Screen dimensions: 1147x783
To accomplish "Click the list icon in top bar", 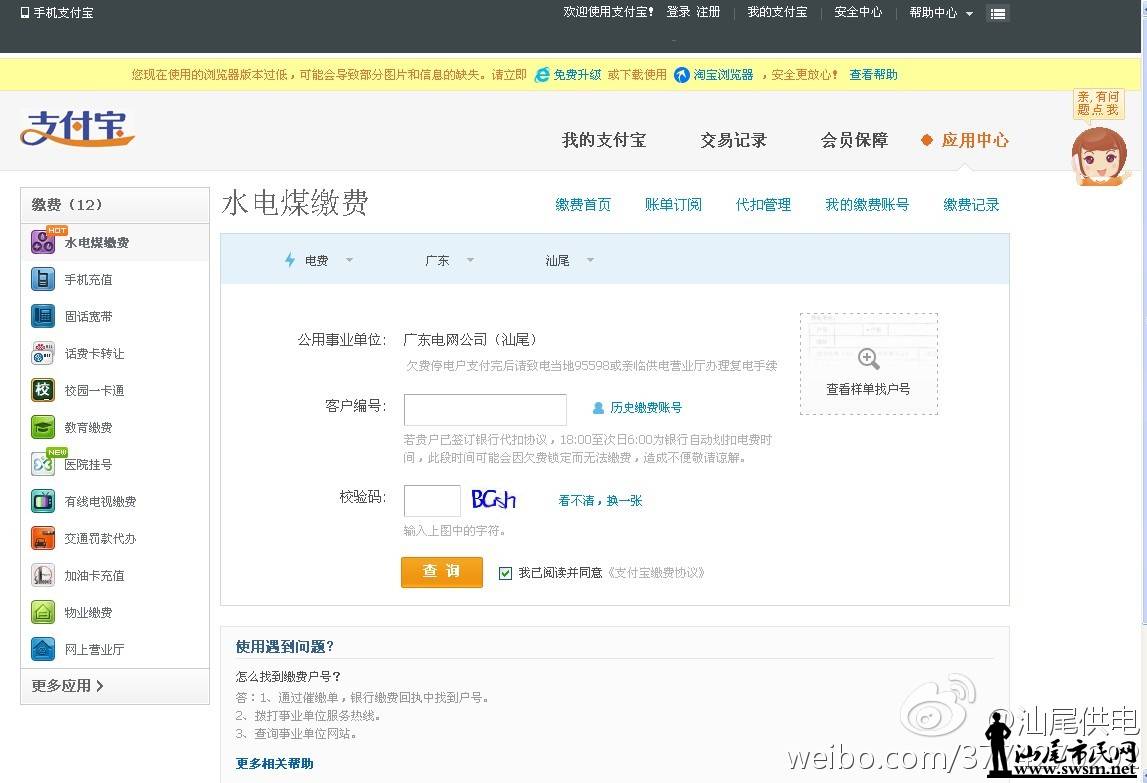I will tap(997, 13).
